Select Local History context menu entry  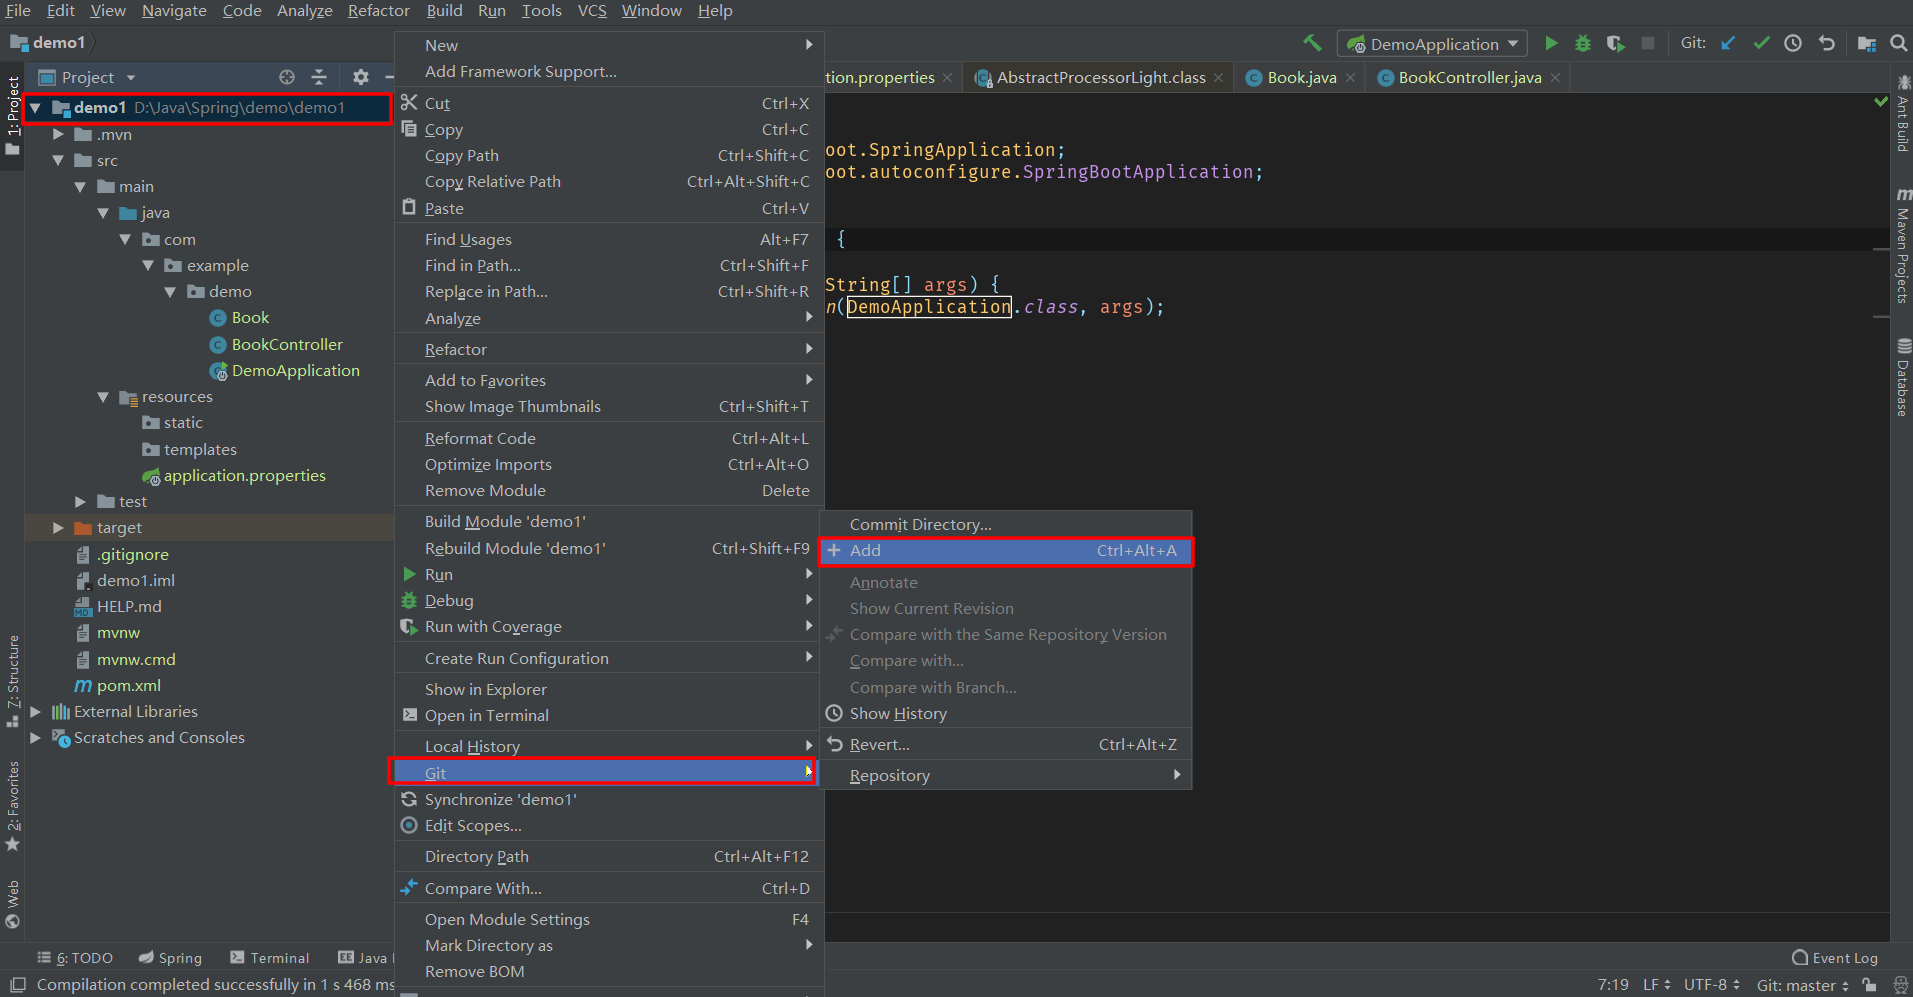point(609,746)
